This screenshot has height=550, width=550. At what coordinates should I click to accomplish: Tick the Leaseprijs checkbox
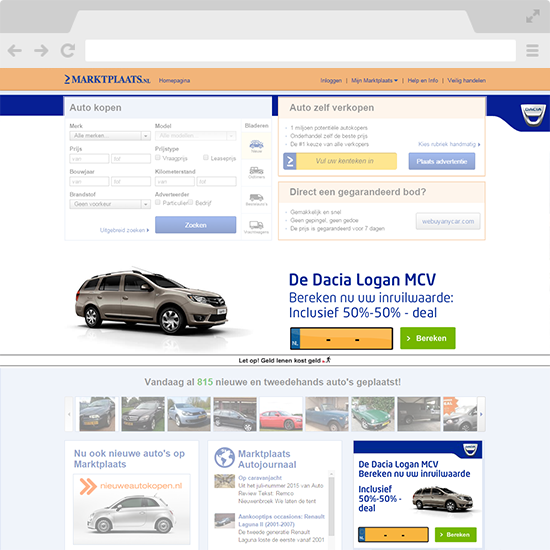206,157
